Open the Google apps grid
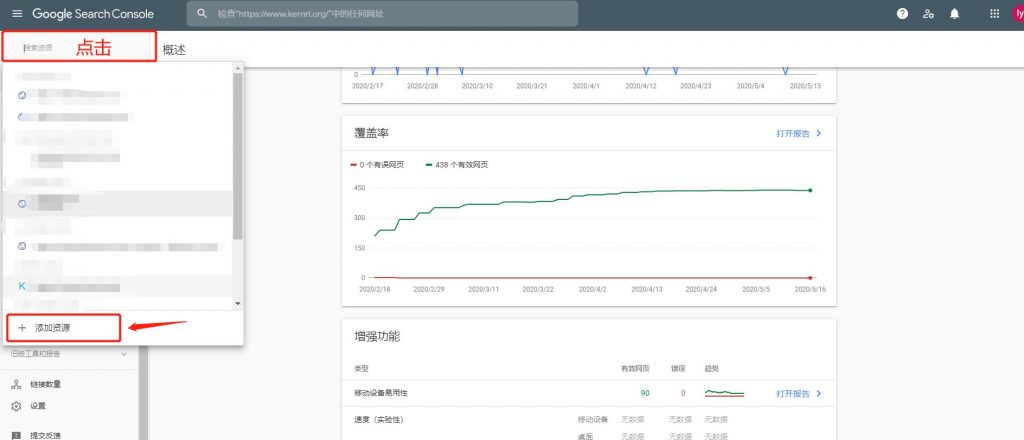The image size is (1024, 440). [995, 14]
